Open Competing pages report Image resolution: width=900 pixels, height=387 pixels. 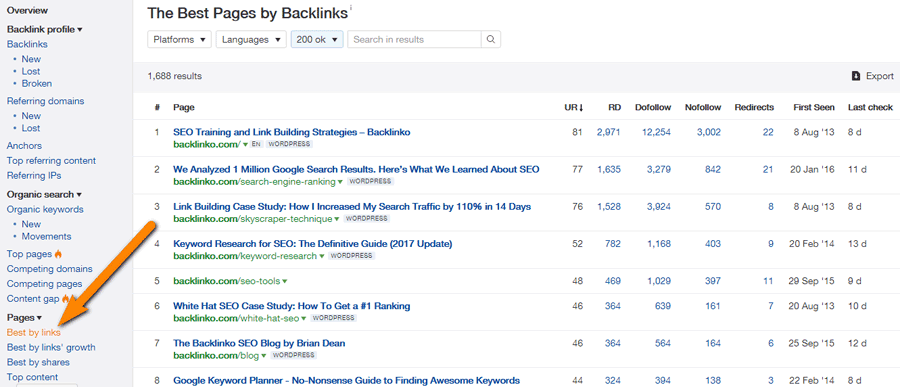click(x=44, y=284)
